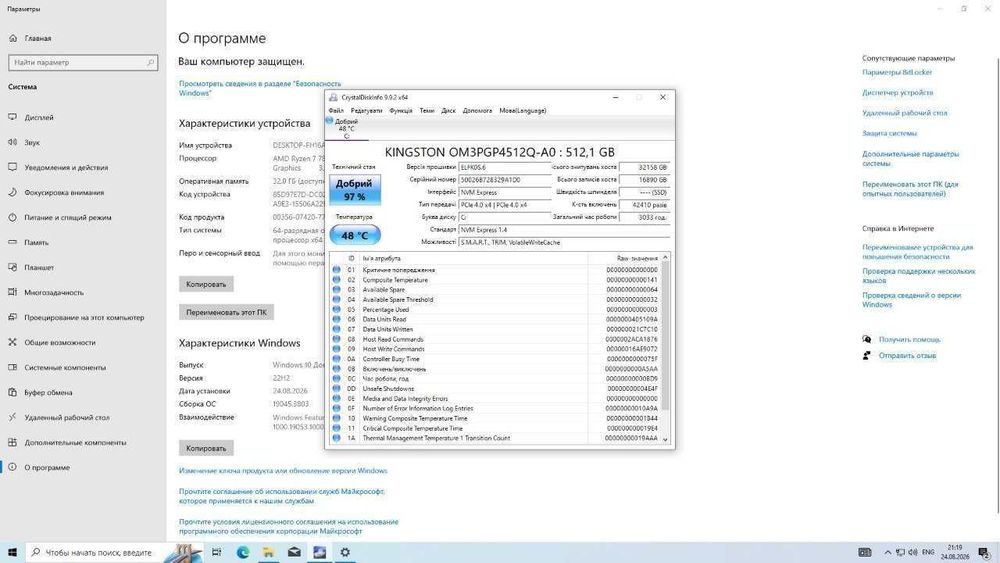Viewport: 1000px width, 563px height.
Task: Open Мова(Language) menu in CrystalDiskInfo
Action: click(x=522, y=110)
